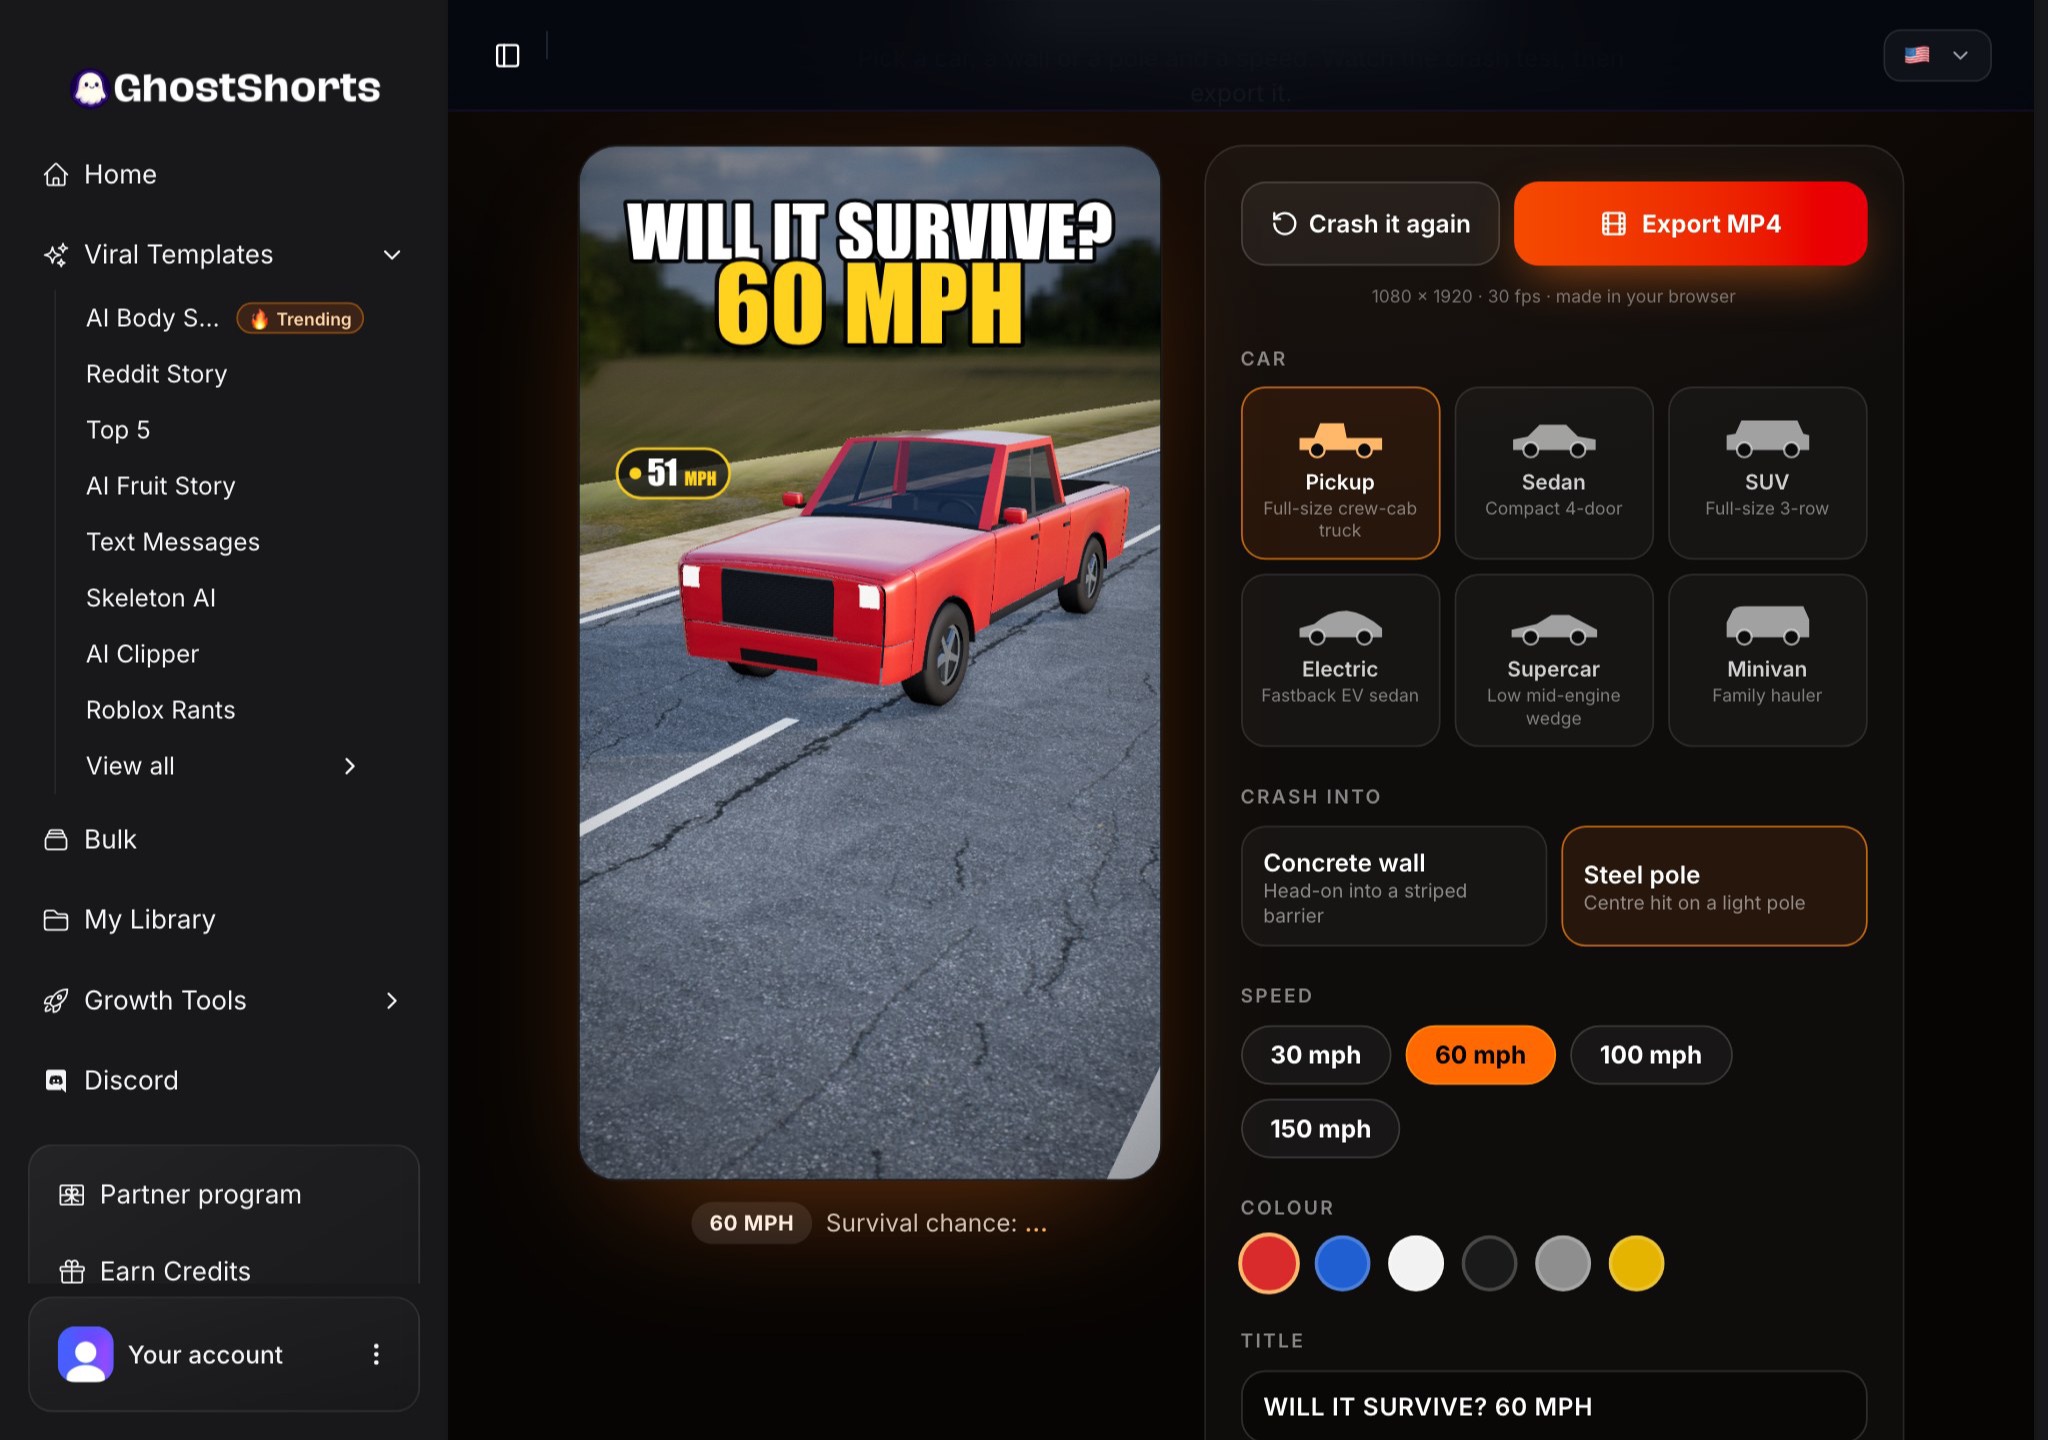Select the Sedan car card
This screenshot has width=2048, height=1440.
[x=1554, y=473]
